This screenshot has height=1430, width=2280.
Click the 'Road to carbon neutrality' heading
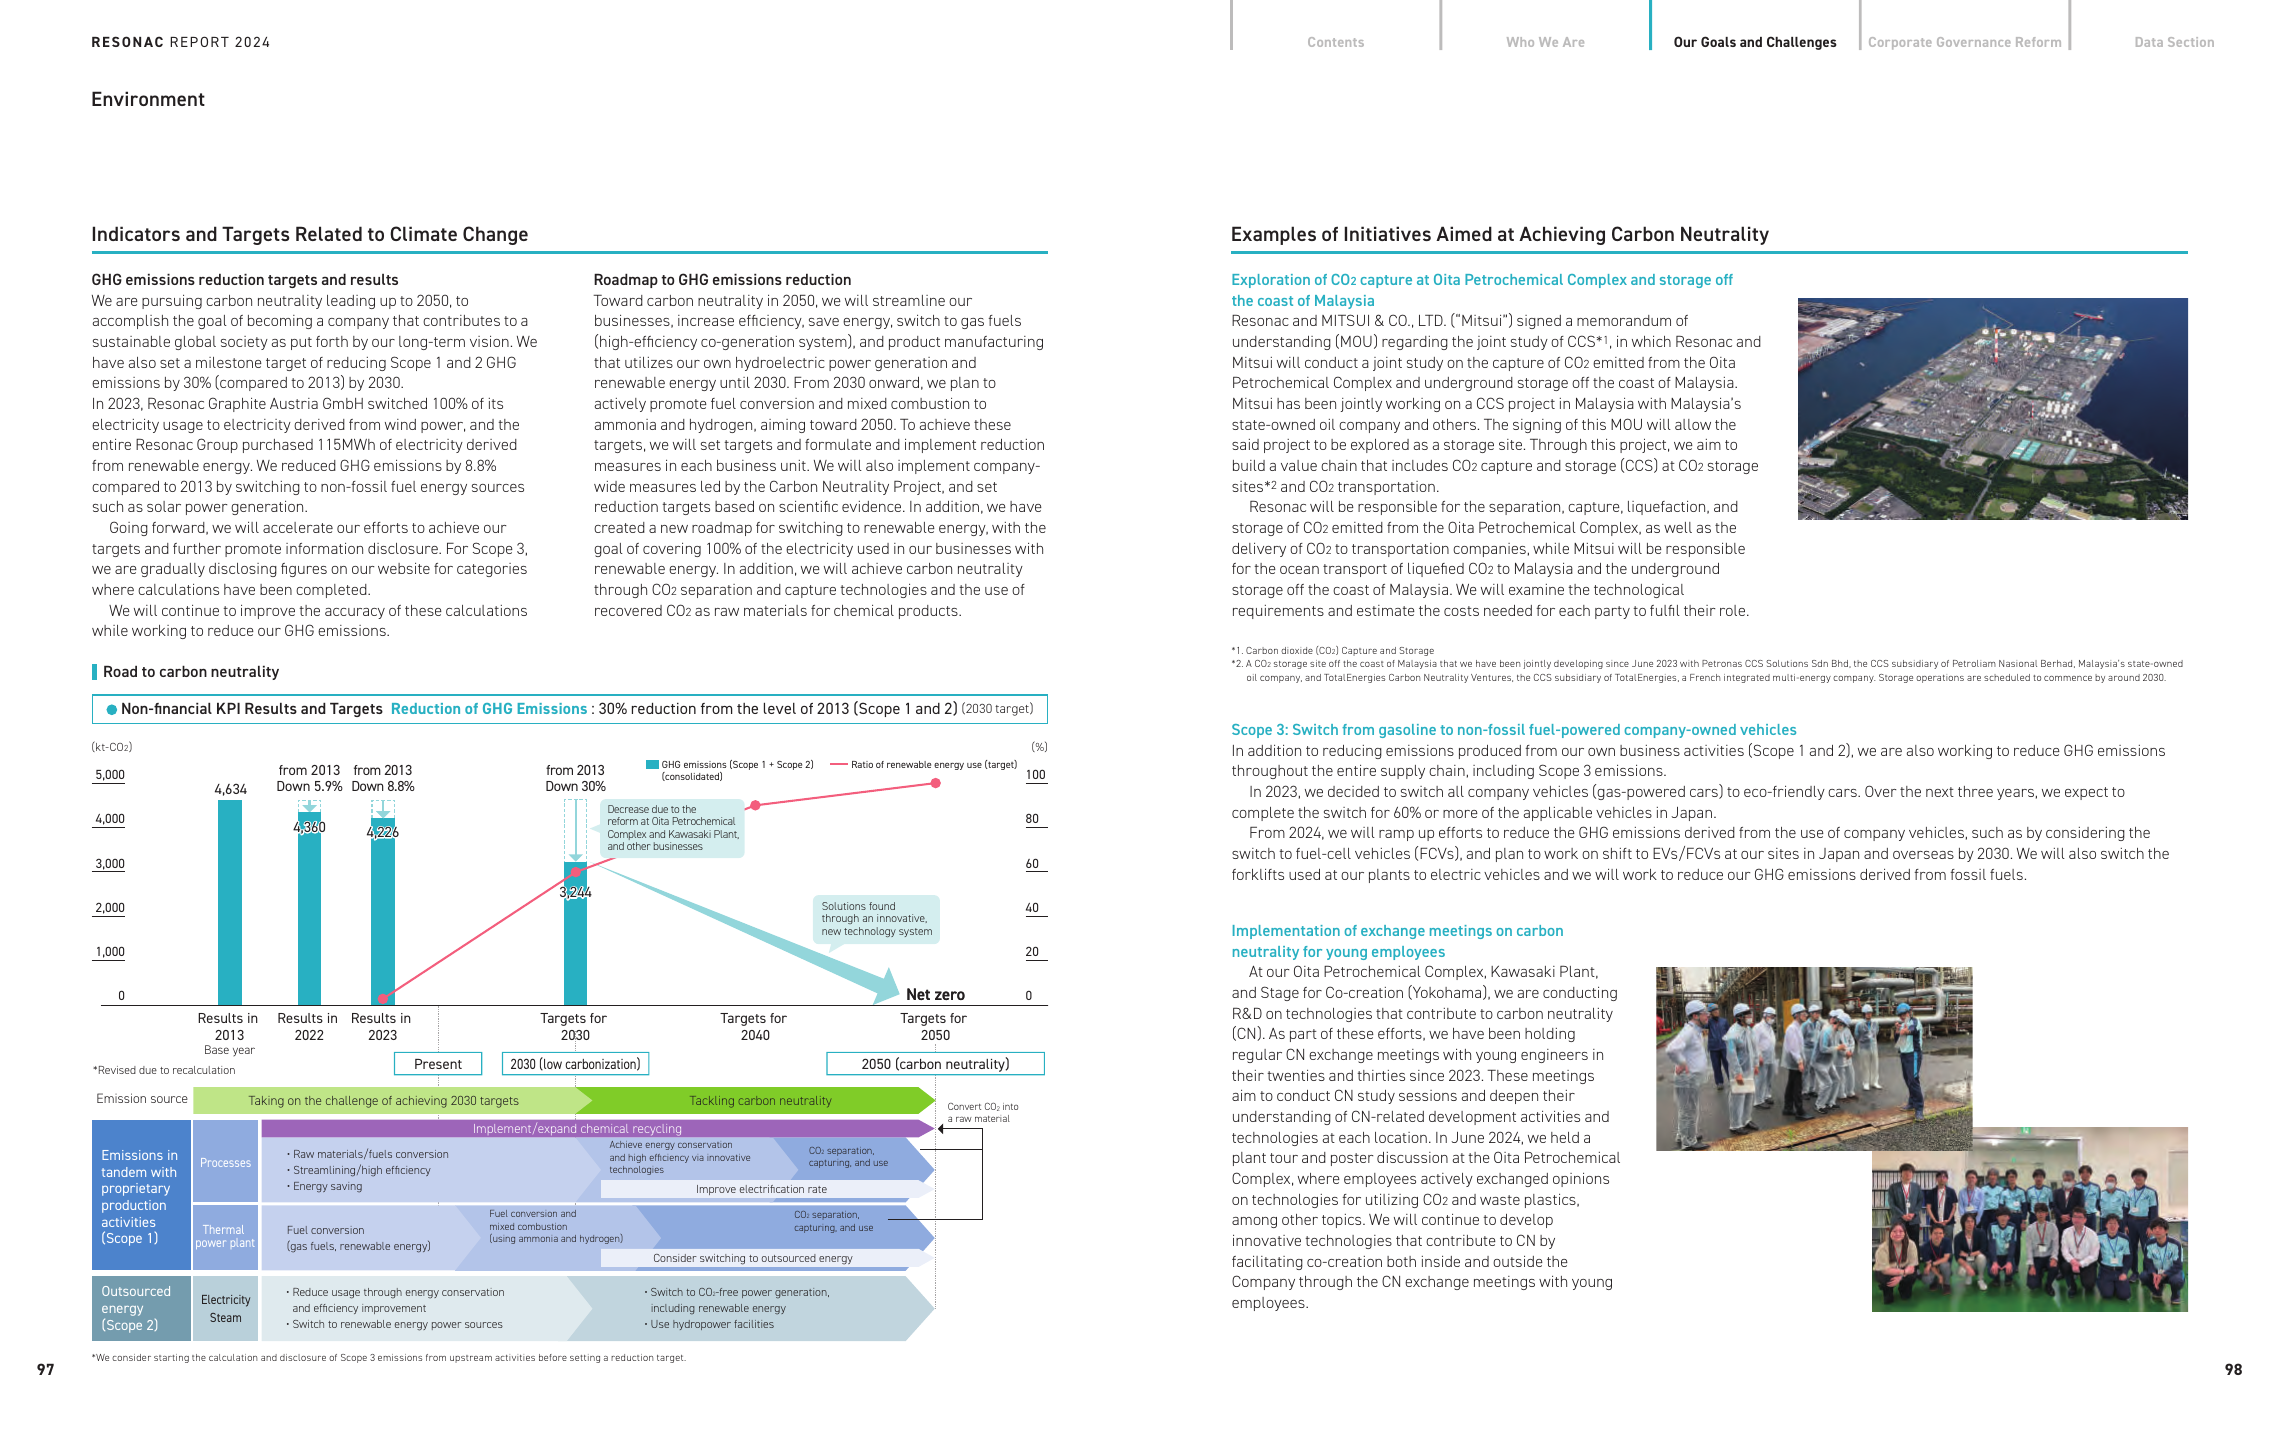click(x=191, y=672)
